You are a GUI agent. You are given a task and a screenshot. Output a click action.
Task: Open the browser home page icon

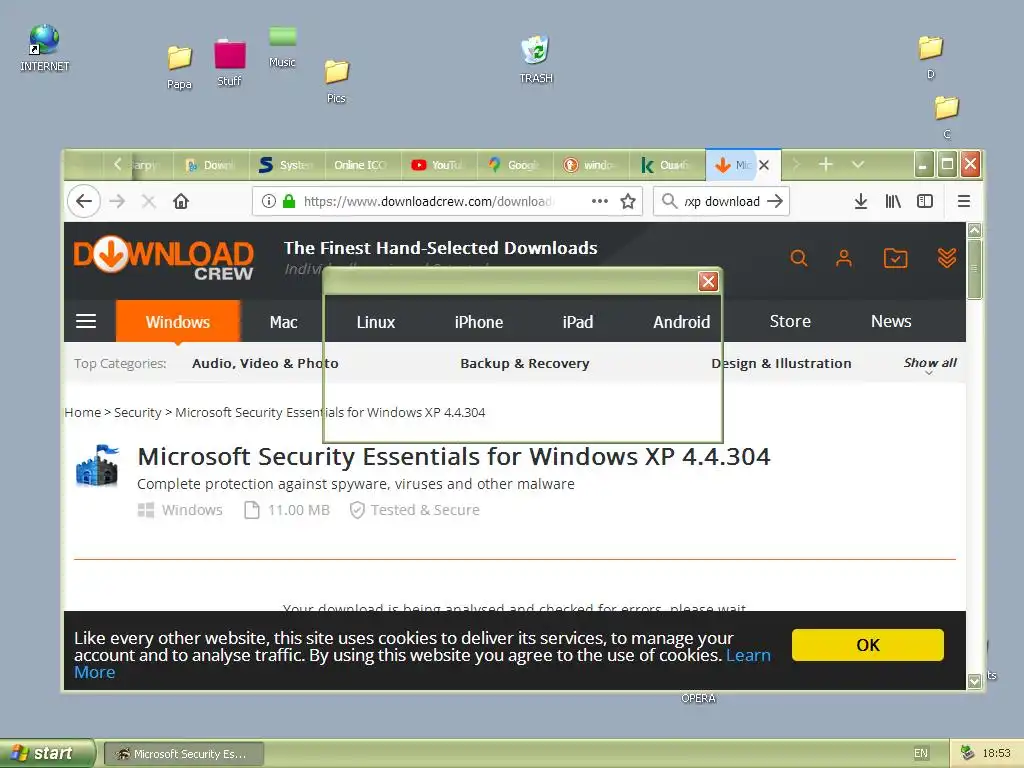coord(181,201)
